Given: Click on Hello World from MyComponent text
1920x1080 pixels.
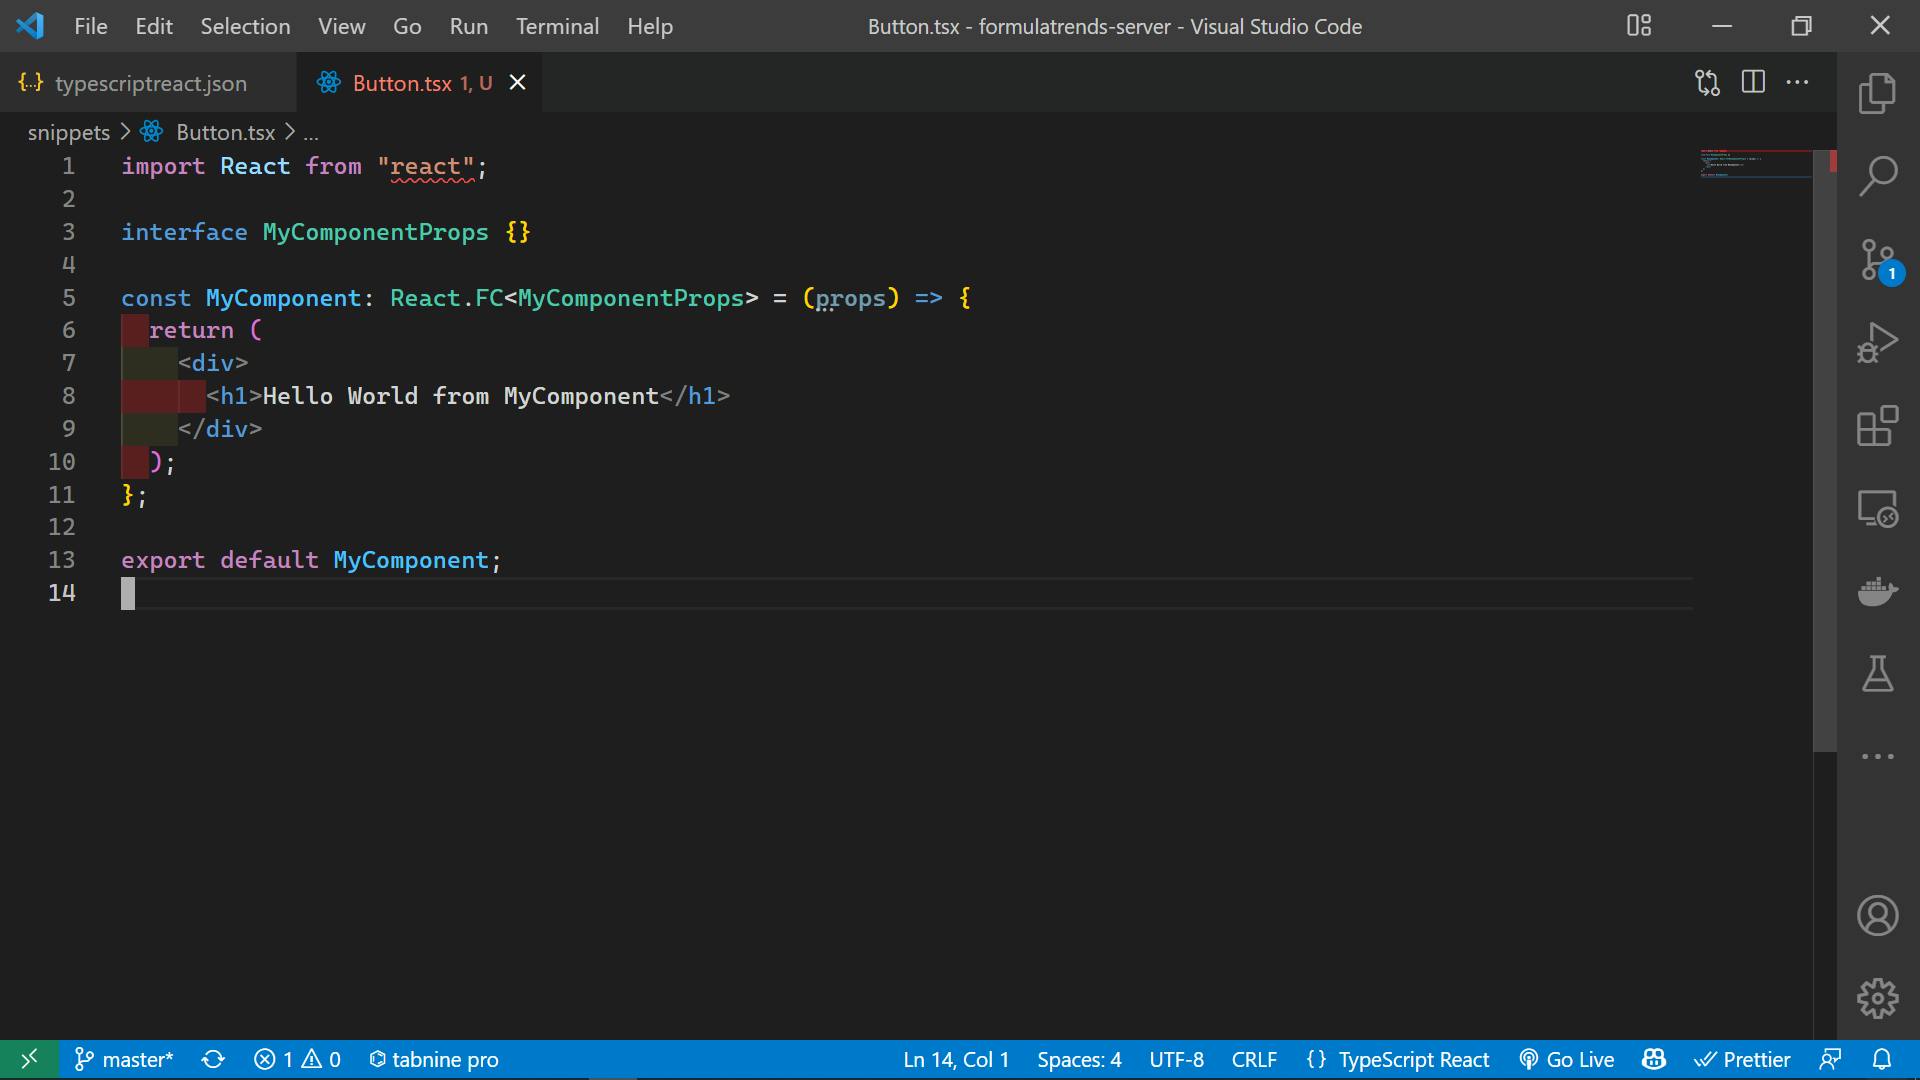Looking at the screenshot, I should click(x=460, y=396).
